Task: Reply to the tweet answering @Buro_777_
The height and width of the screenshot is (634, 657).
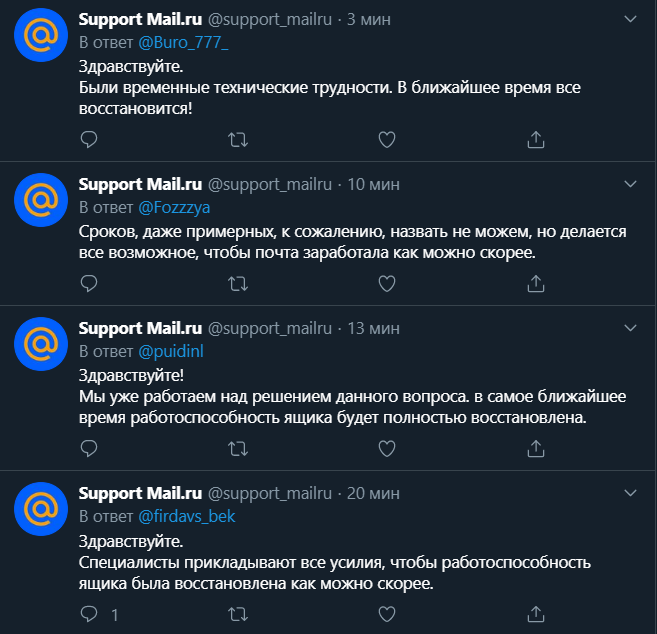Action: 88,139
